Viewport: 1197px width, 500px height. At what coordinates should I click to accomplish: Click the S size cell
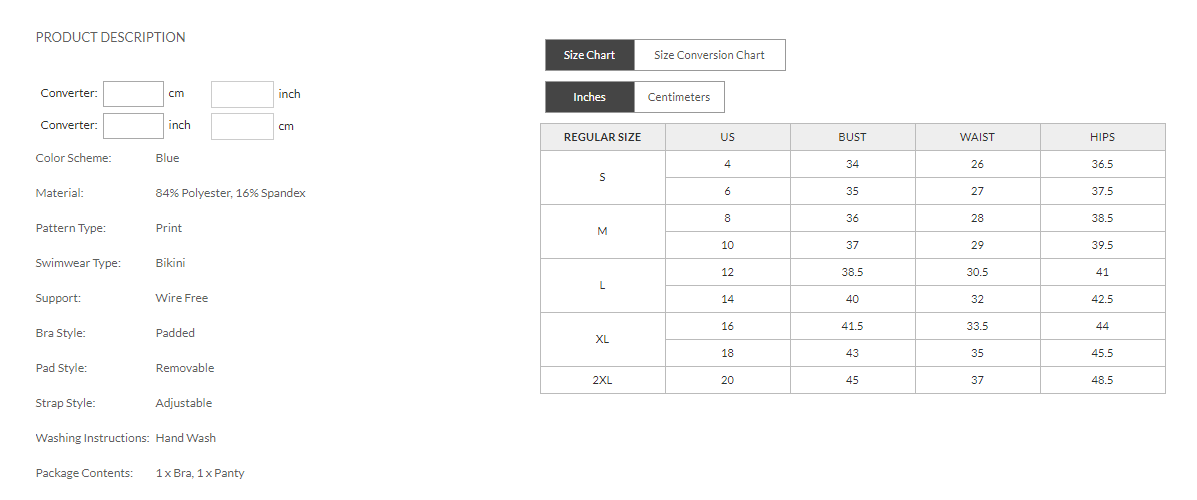(x=602, y=177)
